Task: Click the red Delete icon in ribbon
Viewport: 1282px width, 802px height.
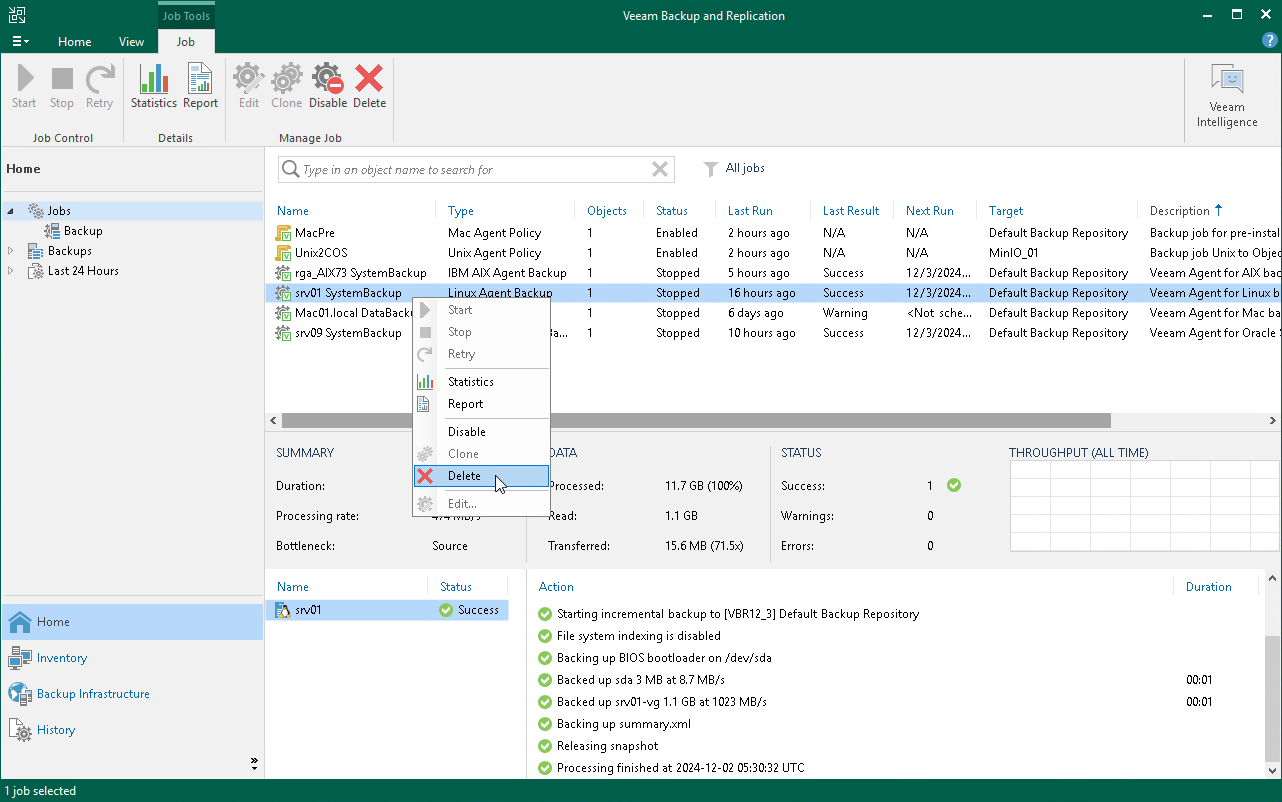Action: point(369,86)
